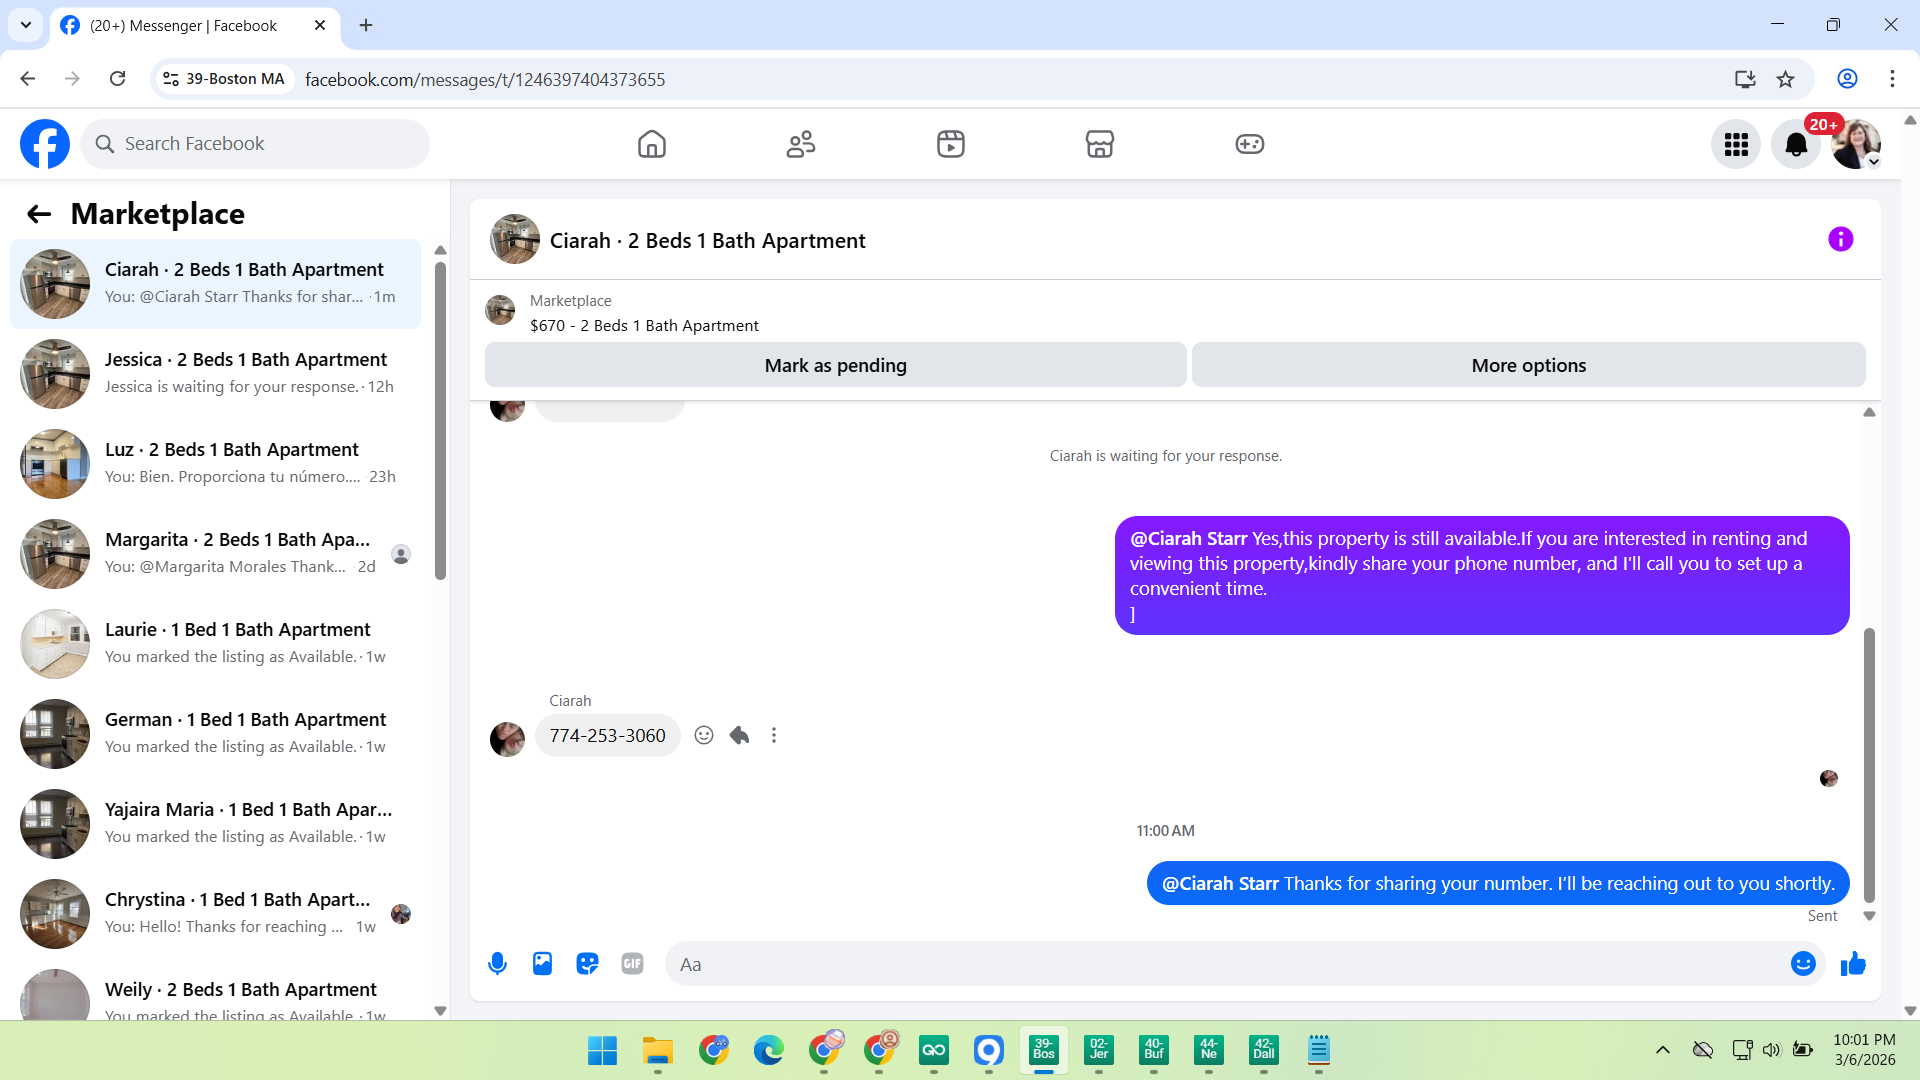
Task: Attach a photo using image icon
Action: tap(542, 964)
